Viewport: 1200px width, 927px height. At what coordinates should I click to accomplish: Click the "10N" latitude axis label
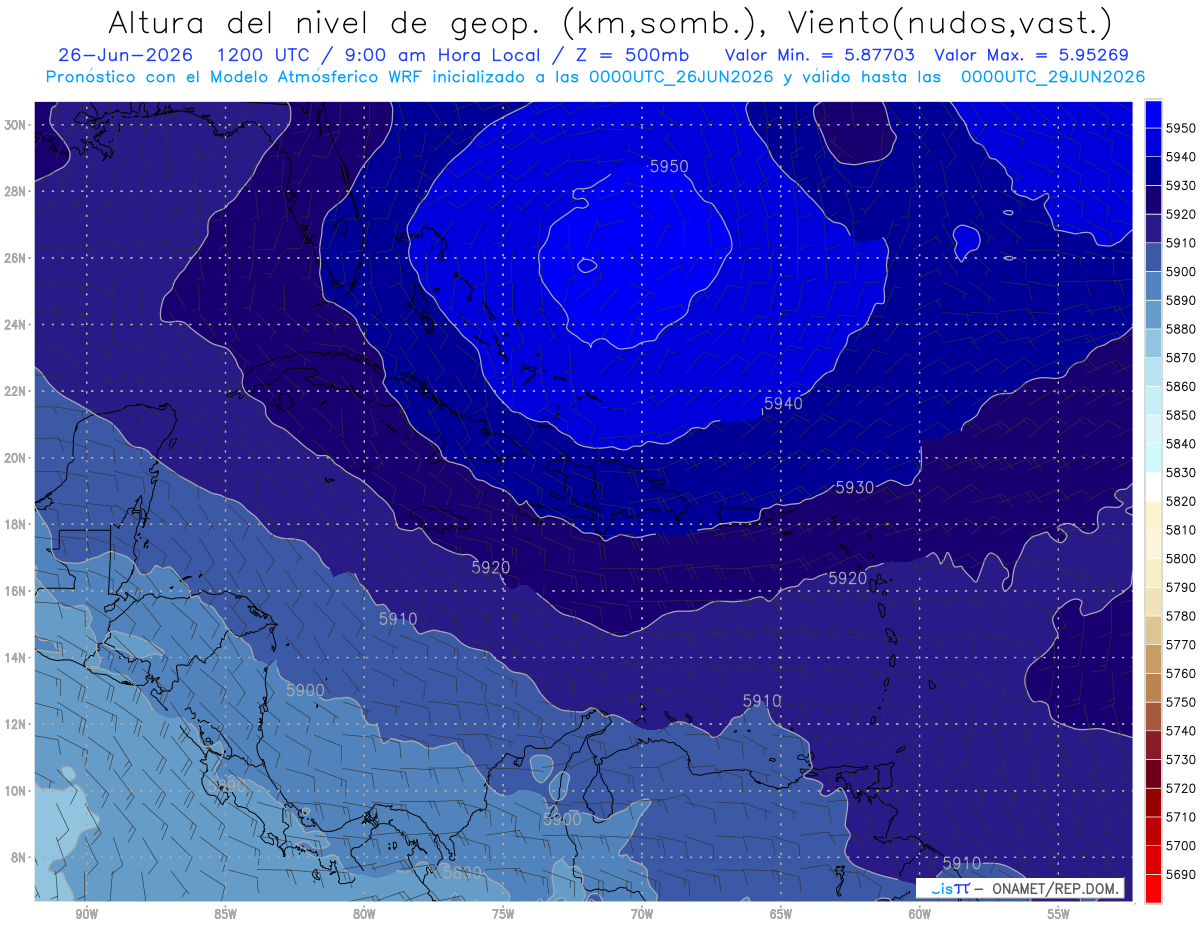point(15,791)
